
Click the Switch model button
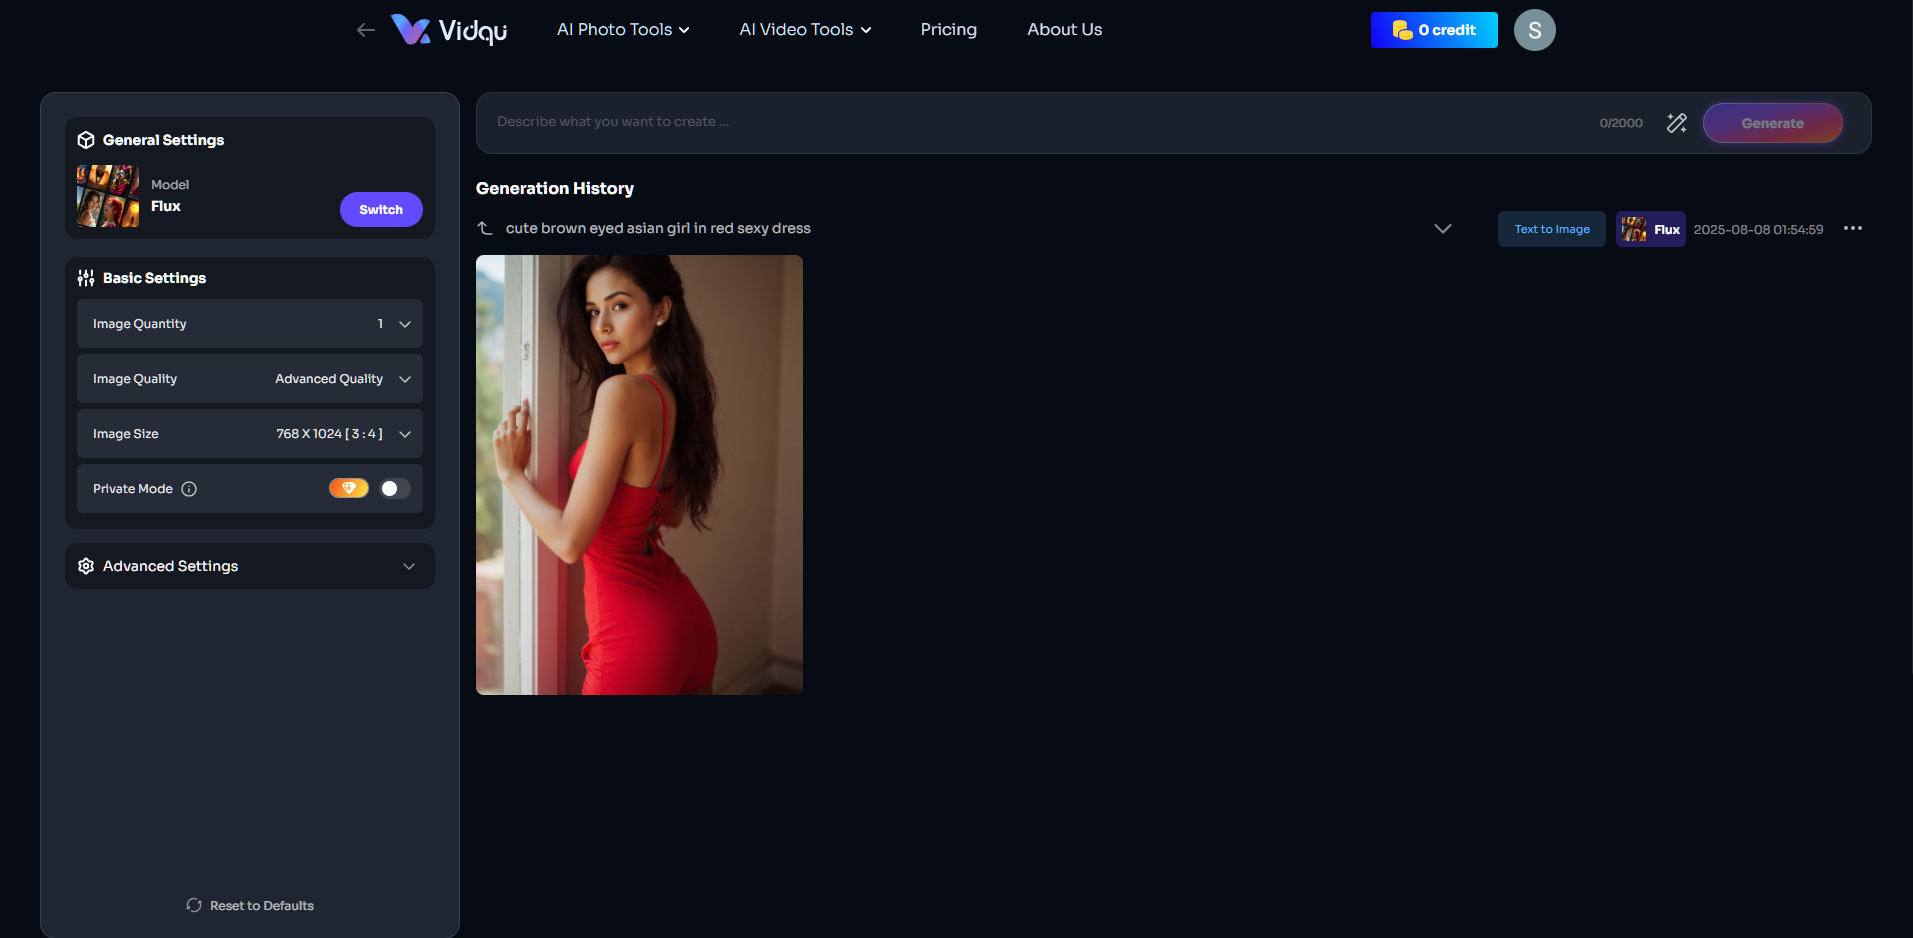coord(381,210)
